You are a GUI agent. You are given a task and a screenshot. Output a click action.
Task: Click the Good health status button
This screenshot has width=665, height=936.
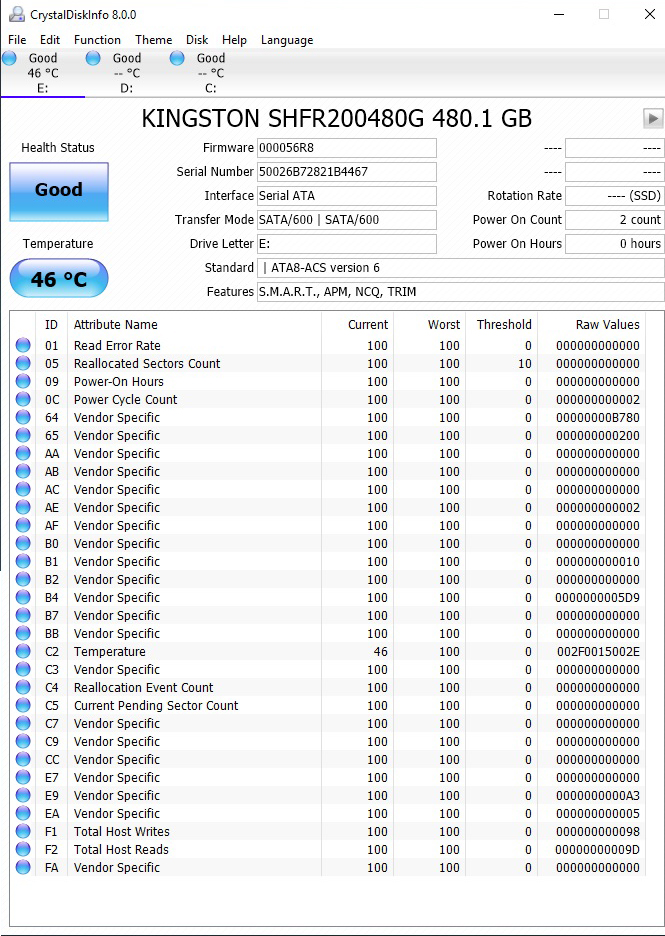[59, 192]
